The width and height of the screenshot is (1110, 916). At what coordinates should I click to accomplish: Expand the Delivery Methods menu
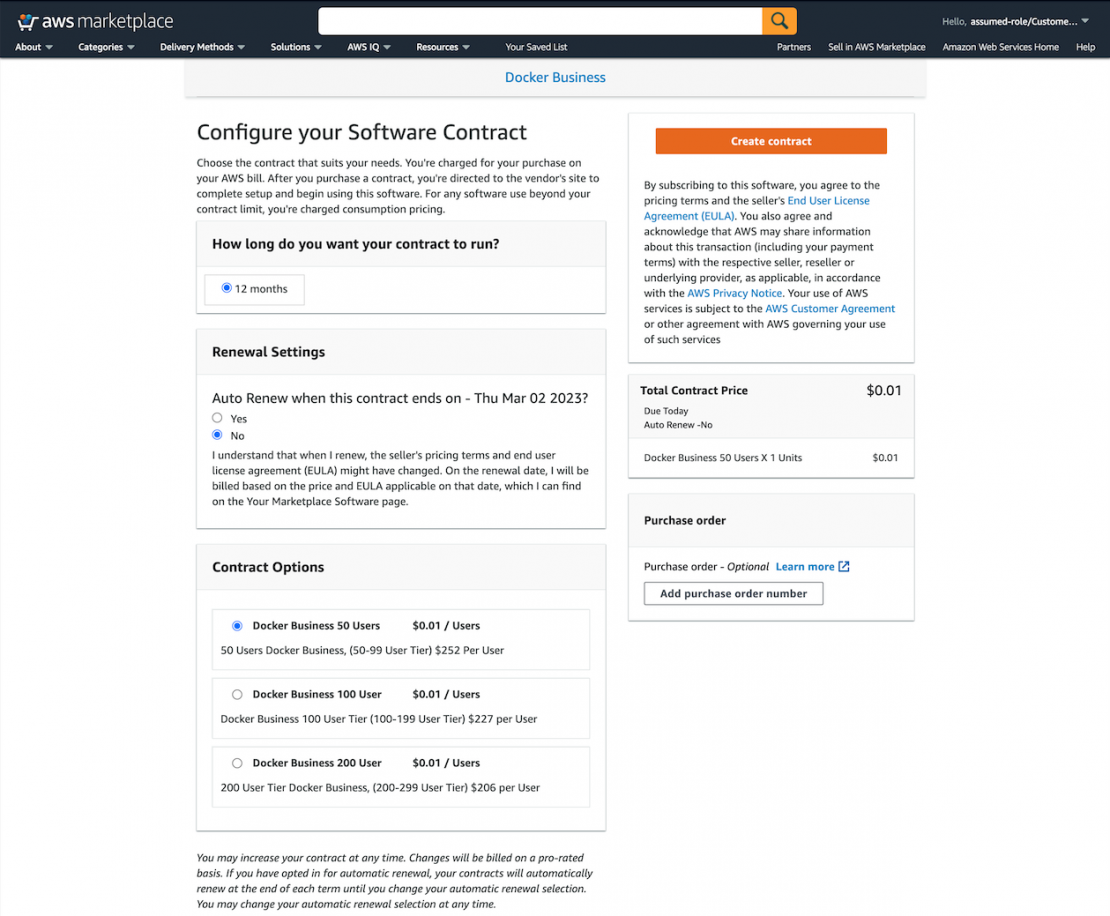pos(202,47)
